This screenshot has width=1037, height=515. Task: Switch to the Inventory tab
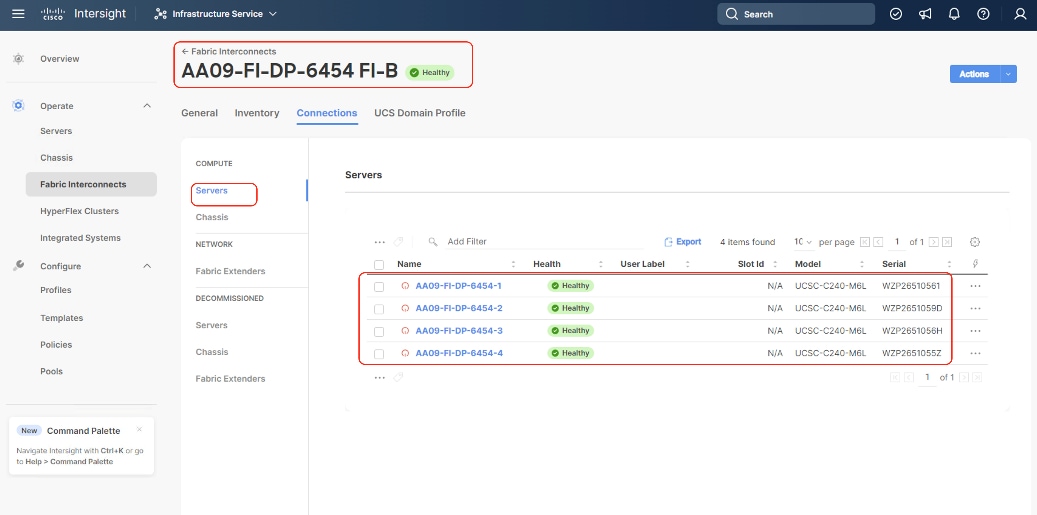(x=257, y=113)
